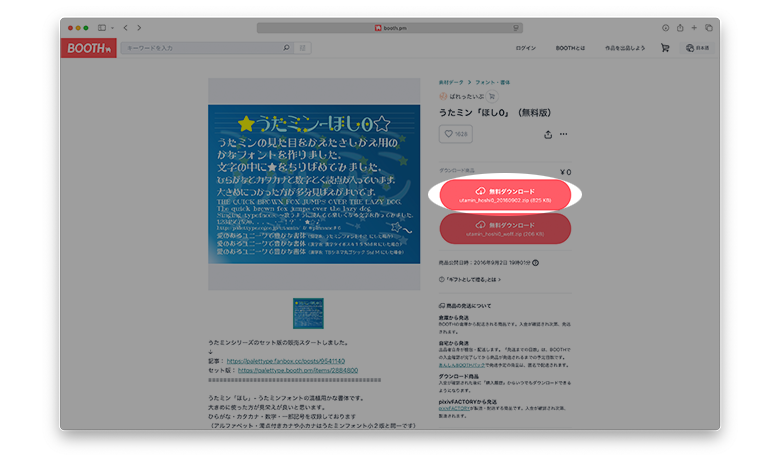Open 「ギフトとして贈る」とは link

click(470, 279)
